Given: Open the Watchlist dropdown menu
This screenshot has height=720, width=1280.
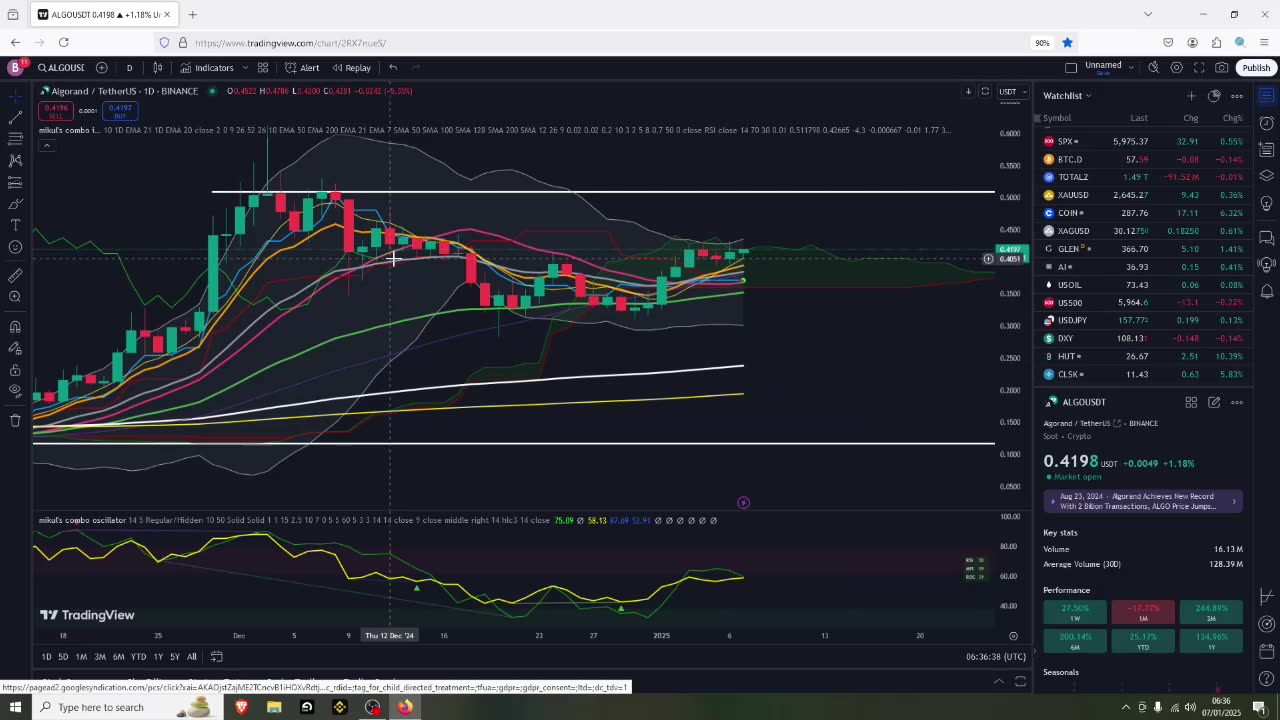Looking at the screenshot, I should point(1067,96).
